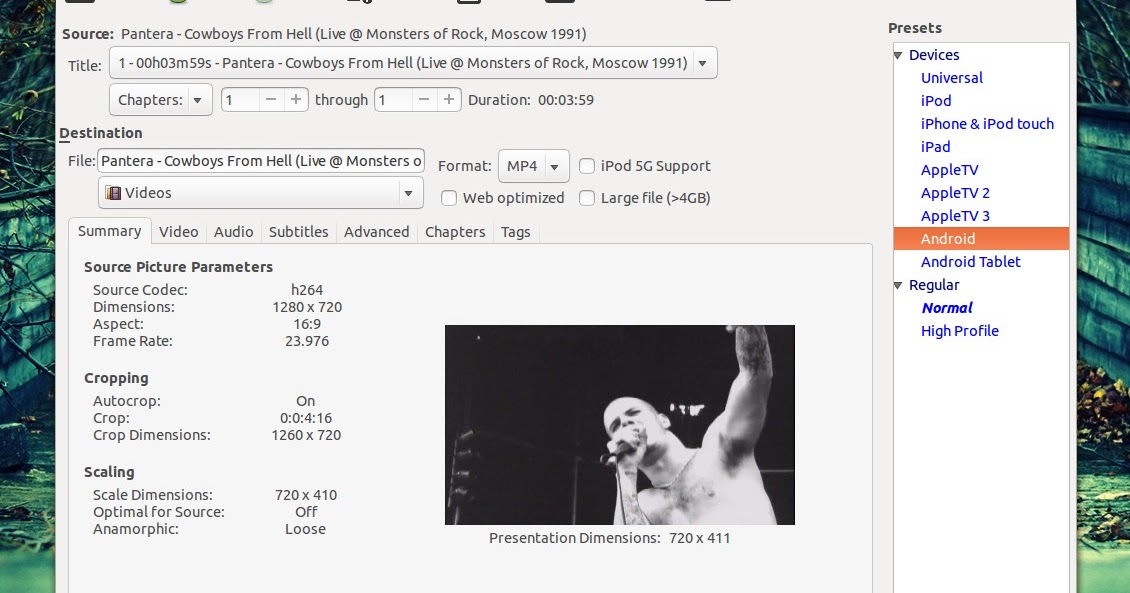Switch to the Video tab
Viewport: 1130px width, 593px height.
click(x=178, y=231)
